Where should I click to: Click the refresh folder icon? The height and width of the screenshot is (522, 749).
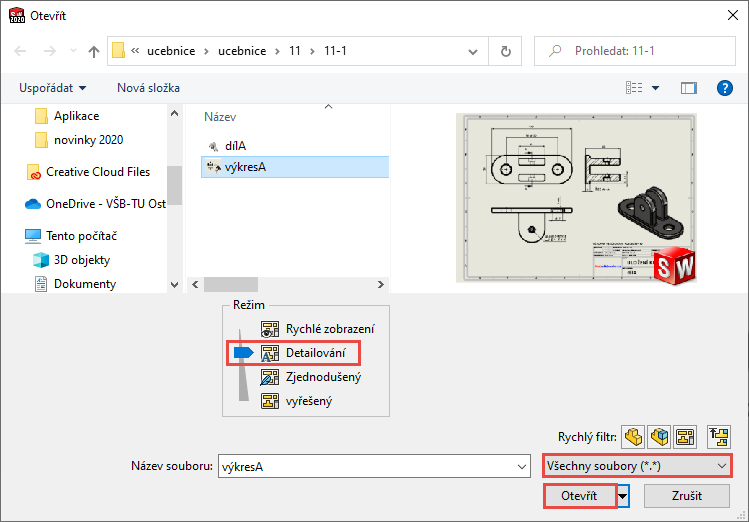coord(506,51)
